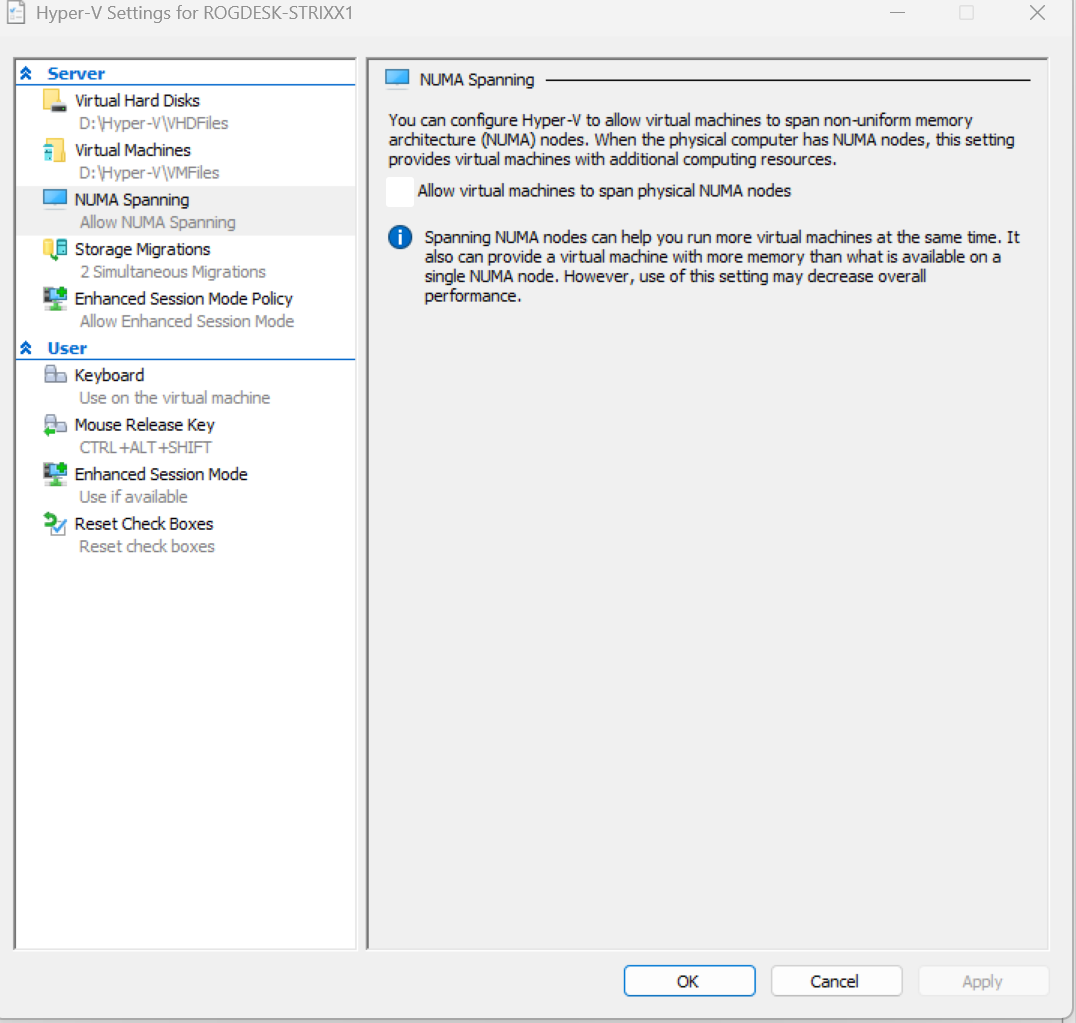
Task: Open Enhanced Session Mode Policy settings
Action: click(x=185, y=298)
